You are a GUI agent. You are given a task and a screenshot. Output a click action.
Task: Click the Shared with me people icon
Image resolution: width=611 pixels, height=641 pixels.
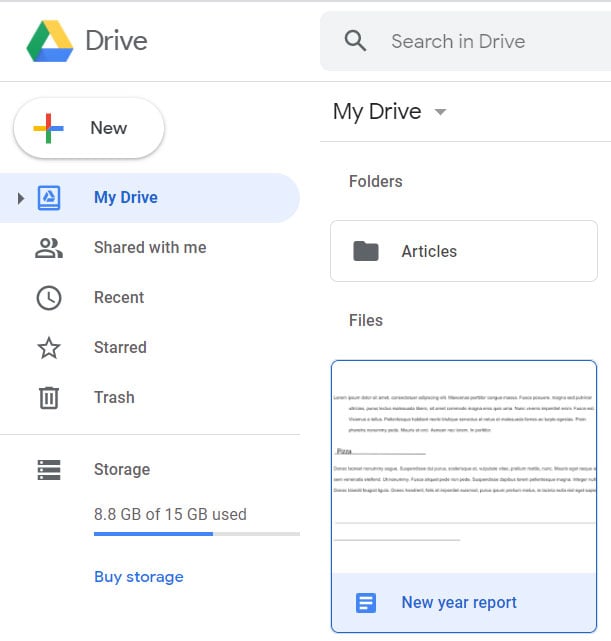(x=49, y=248)
